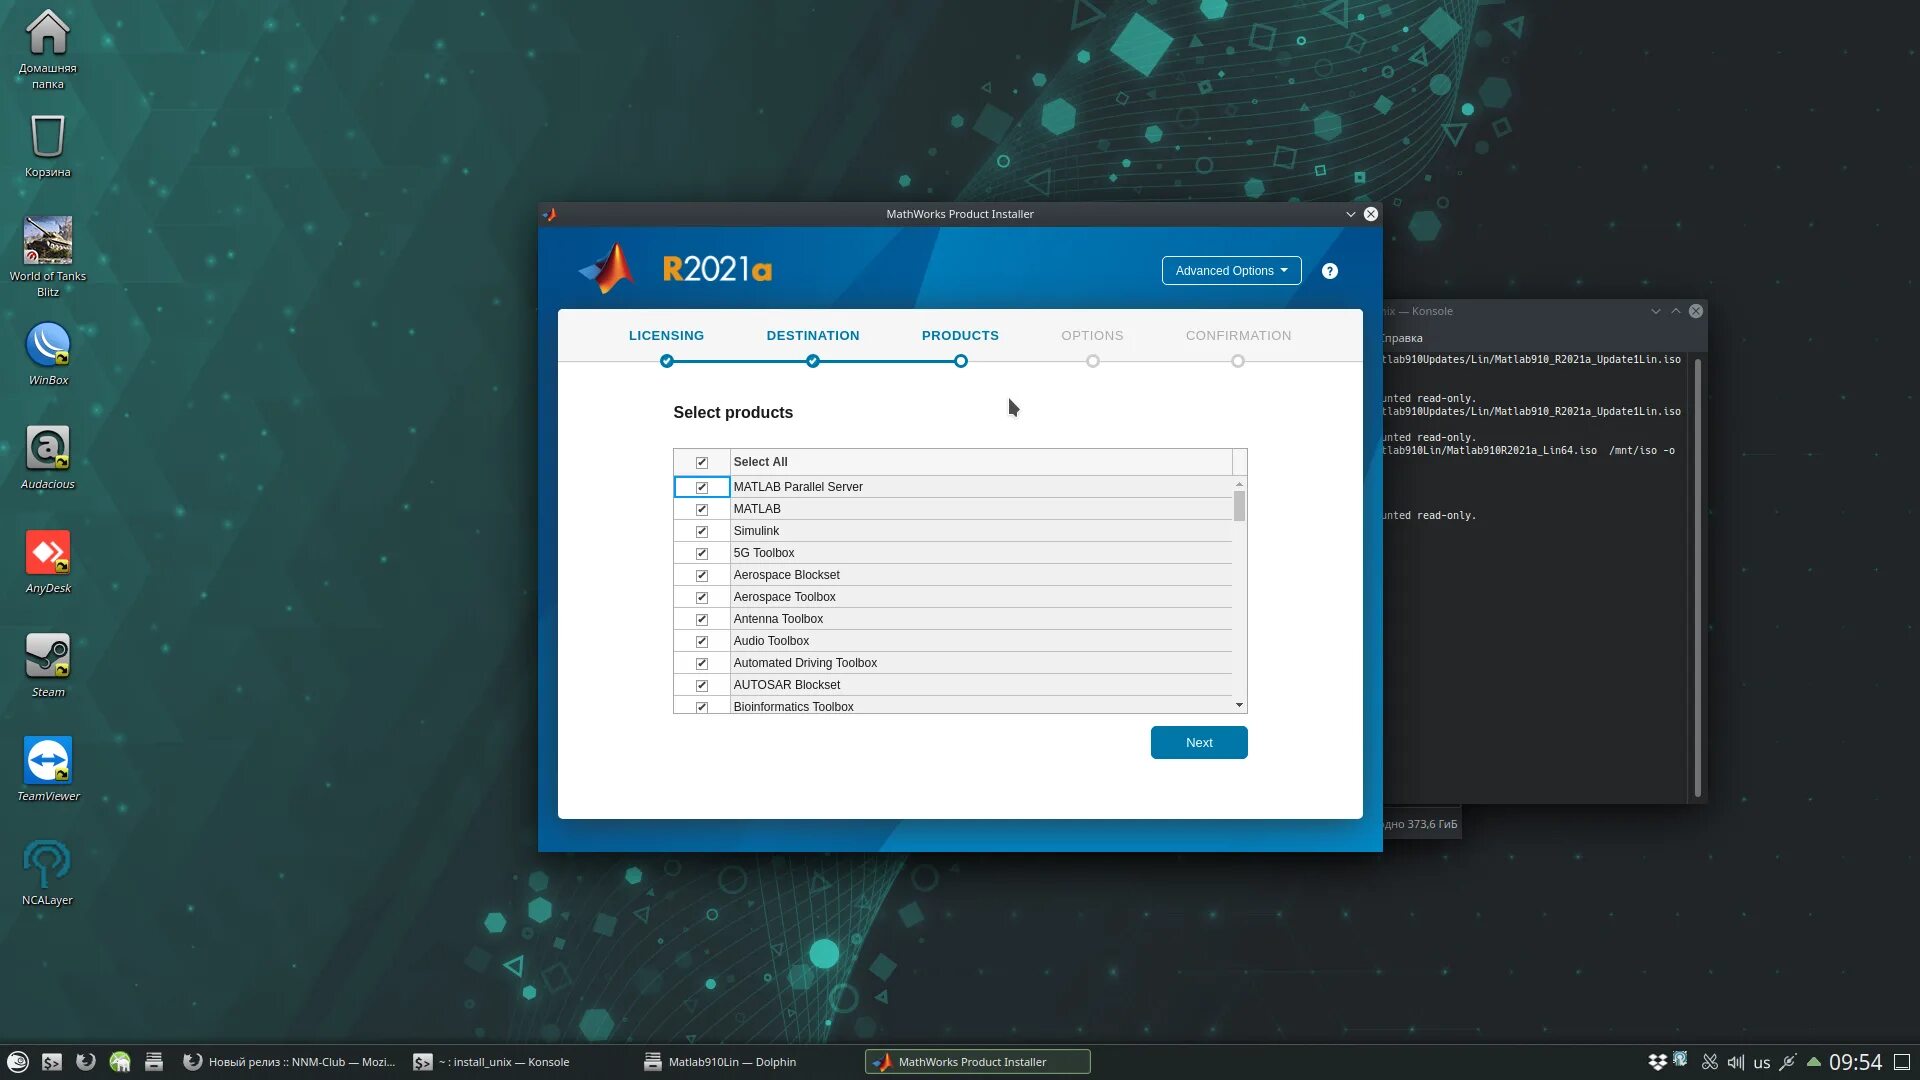Open network connection tray icon

pyautogui.click(x=1788, y=1062)
